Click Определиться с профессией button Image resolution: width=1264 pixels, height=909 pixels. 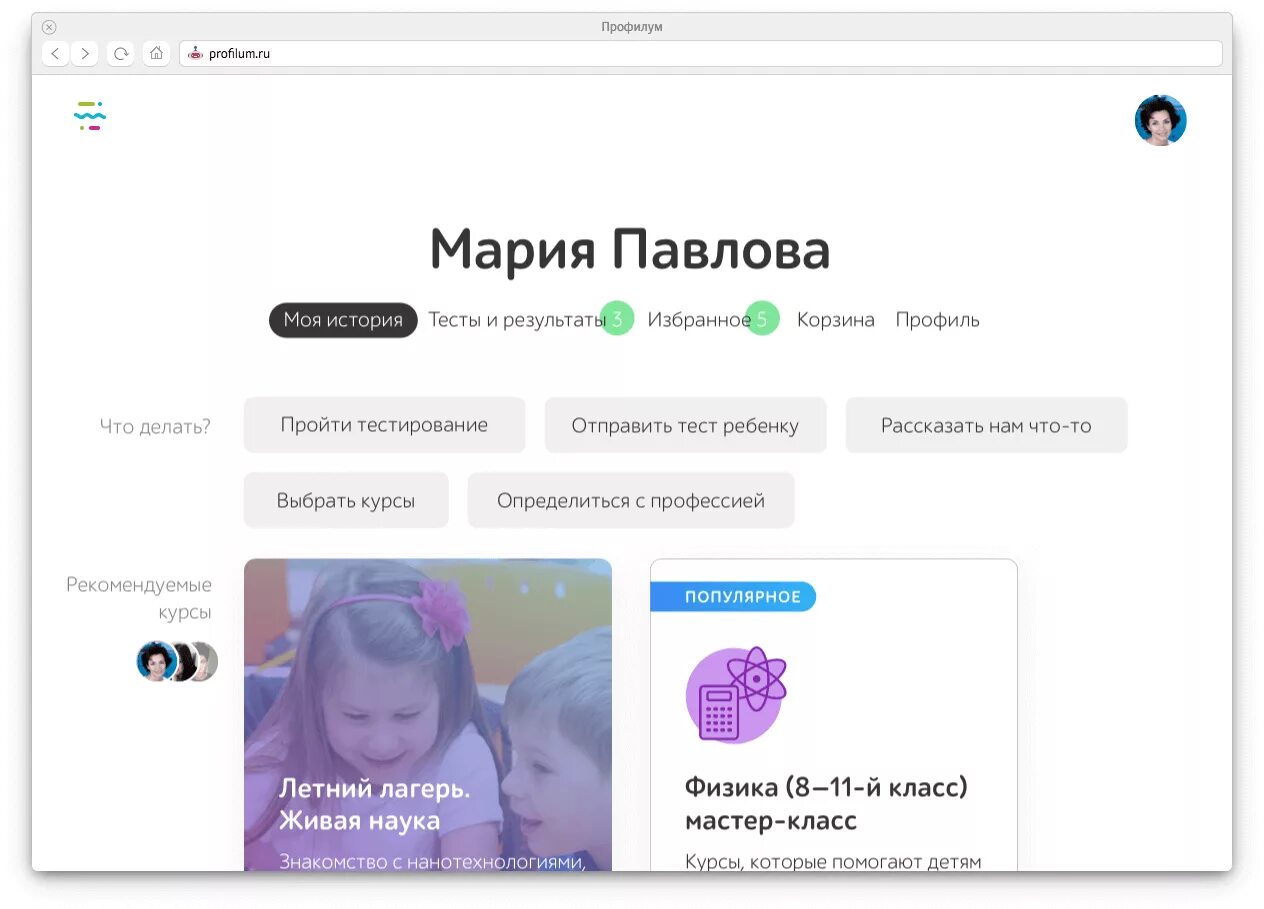point(631,500)
